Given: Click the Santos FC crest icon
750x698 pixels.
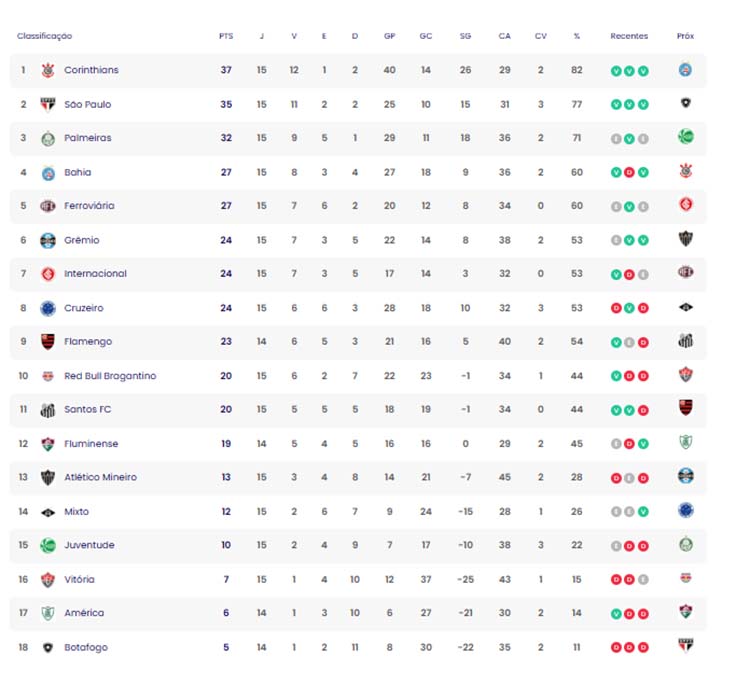Looking at the screenshot, I should [x=48, y=410].
